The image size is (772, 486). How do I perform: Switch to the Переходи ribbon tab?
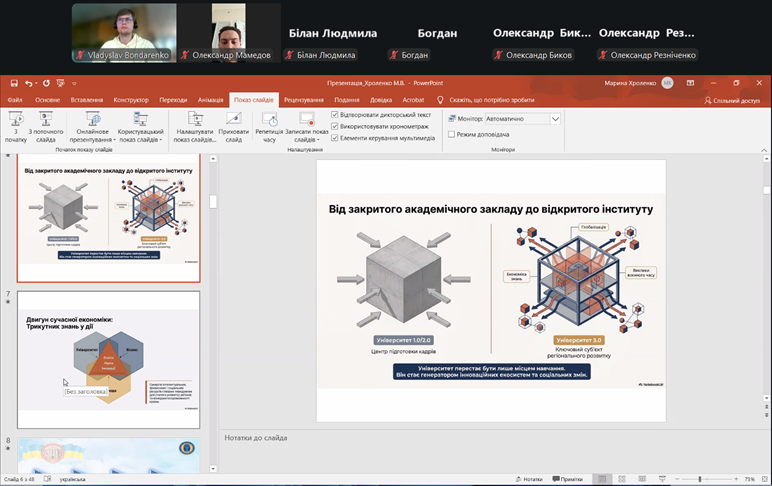pyautogui.click(x=173, y=100)
